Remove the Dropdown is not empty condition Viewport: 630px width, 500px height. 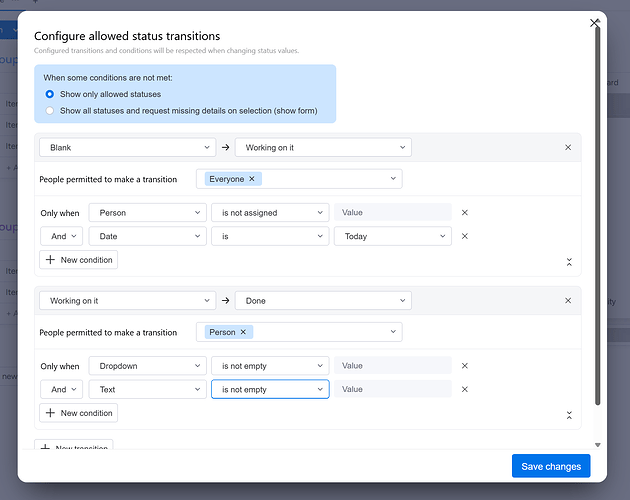click(x=465, y=365)
